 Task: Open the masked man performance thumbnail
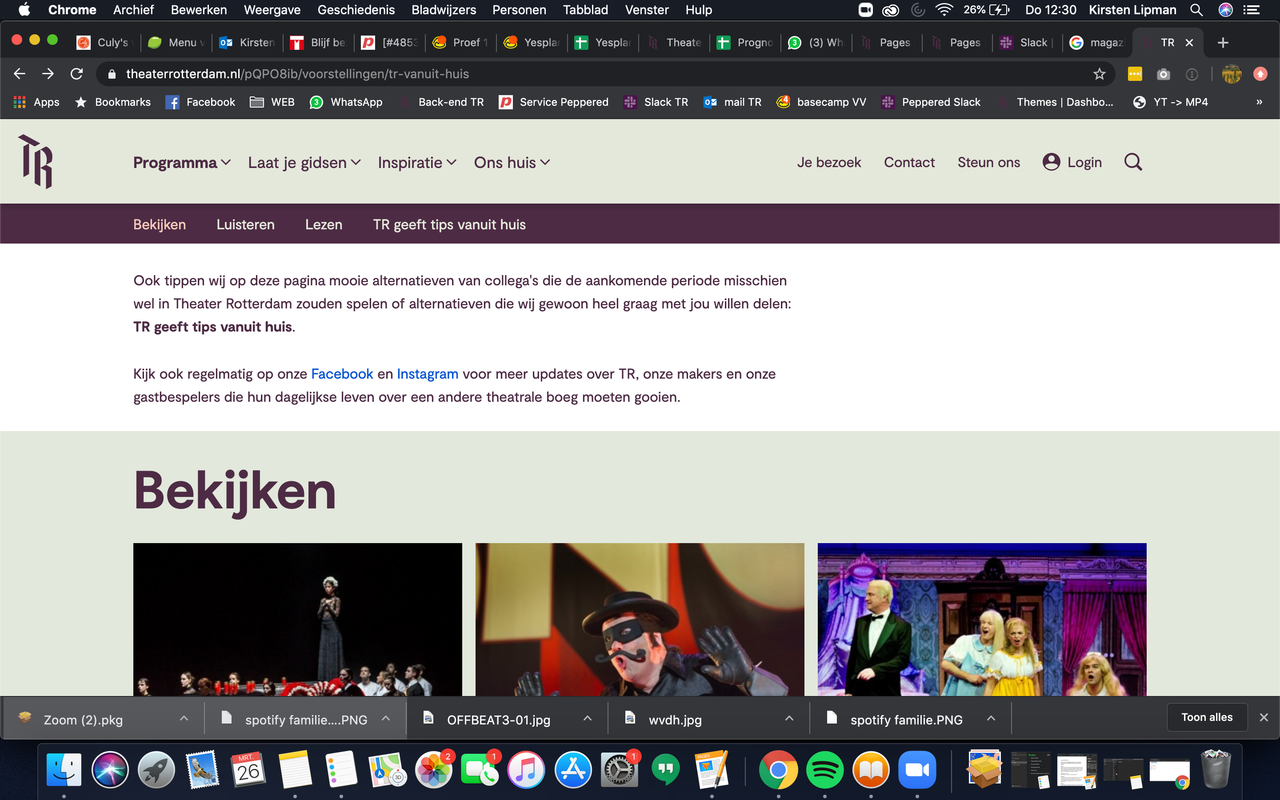(640, 620)
